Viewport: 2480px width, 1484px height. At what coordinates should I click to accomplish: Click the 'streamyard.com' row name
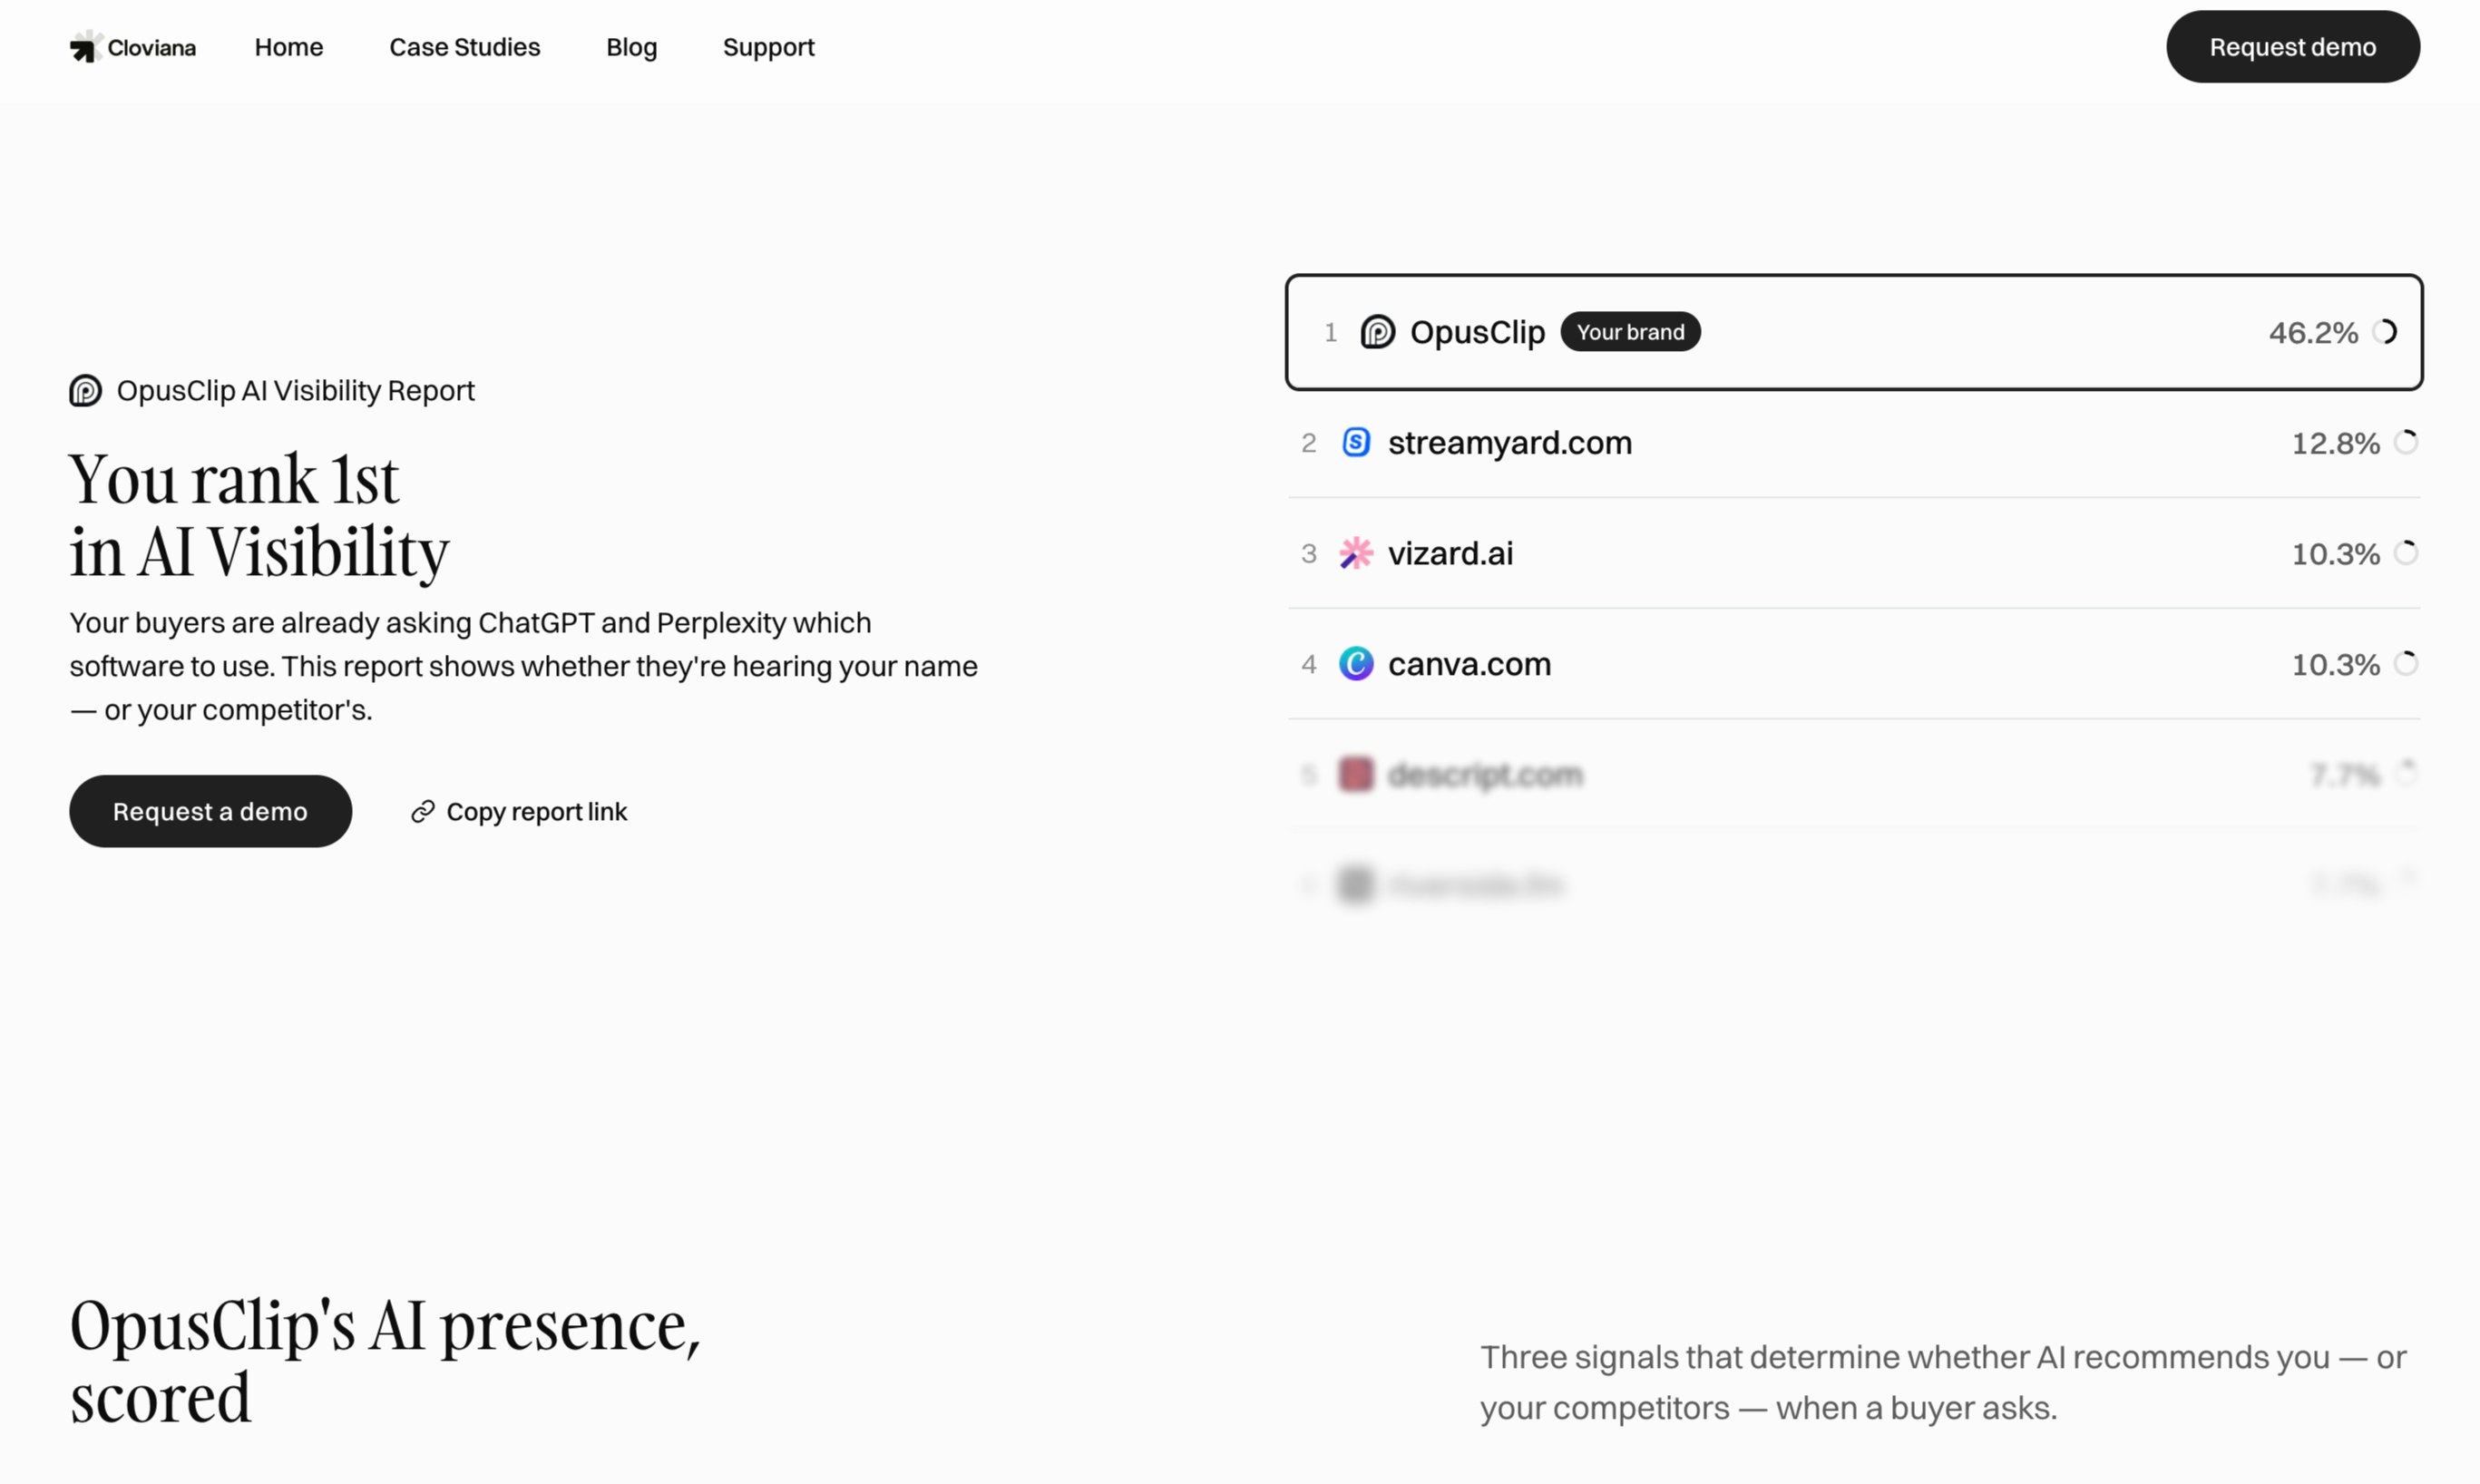[1510, 442]
